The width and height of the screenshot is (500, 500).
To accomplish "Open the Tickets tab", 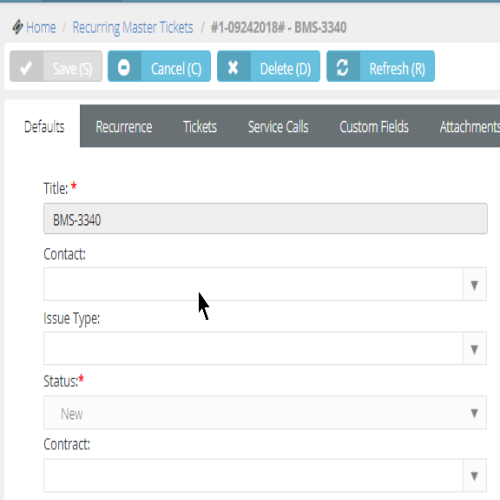I will pyautogui.click(x=200, y=127).
